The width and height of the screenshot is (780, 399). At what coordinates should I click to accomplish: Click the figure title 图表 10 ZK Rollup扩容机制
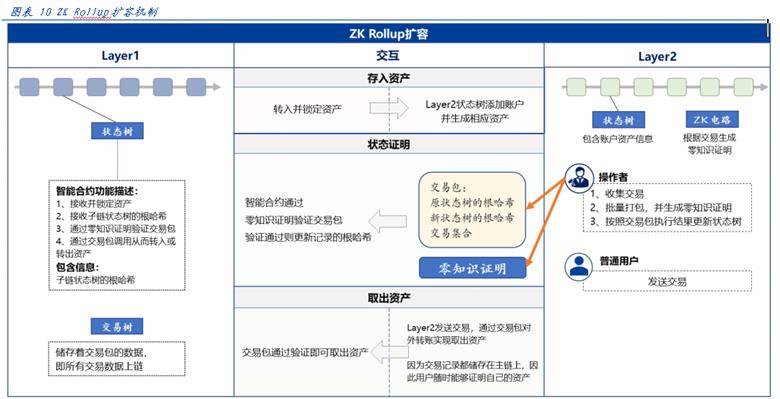[x=84, y=12]
